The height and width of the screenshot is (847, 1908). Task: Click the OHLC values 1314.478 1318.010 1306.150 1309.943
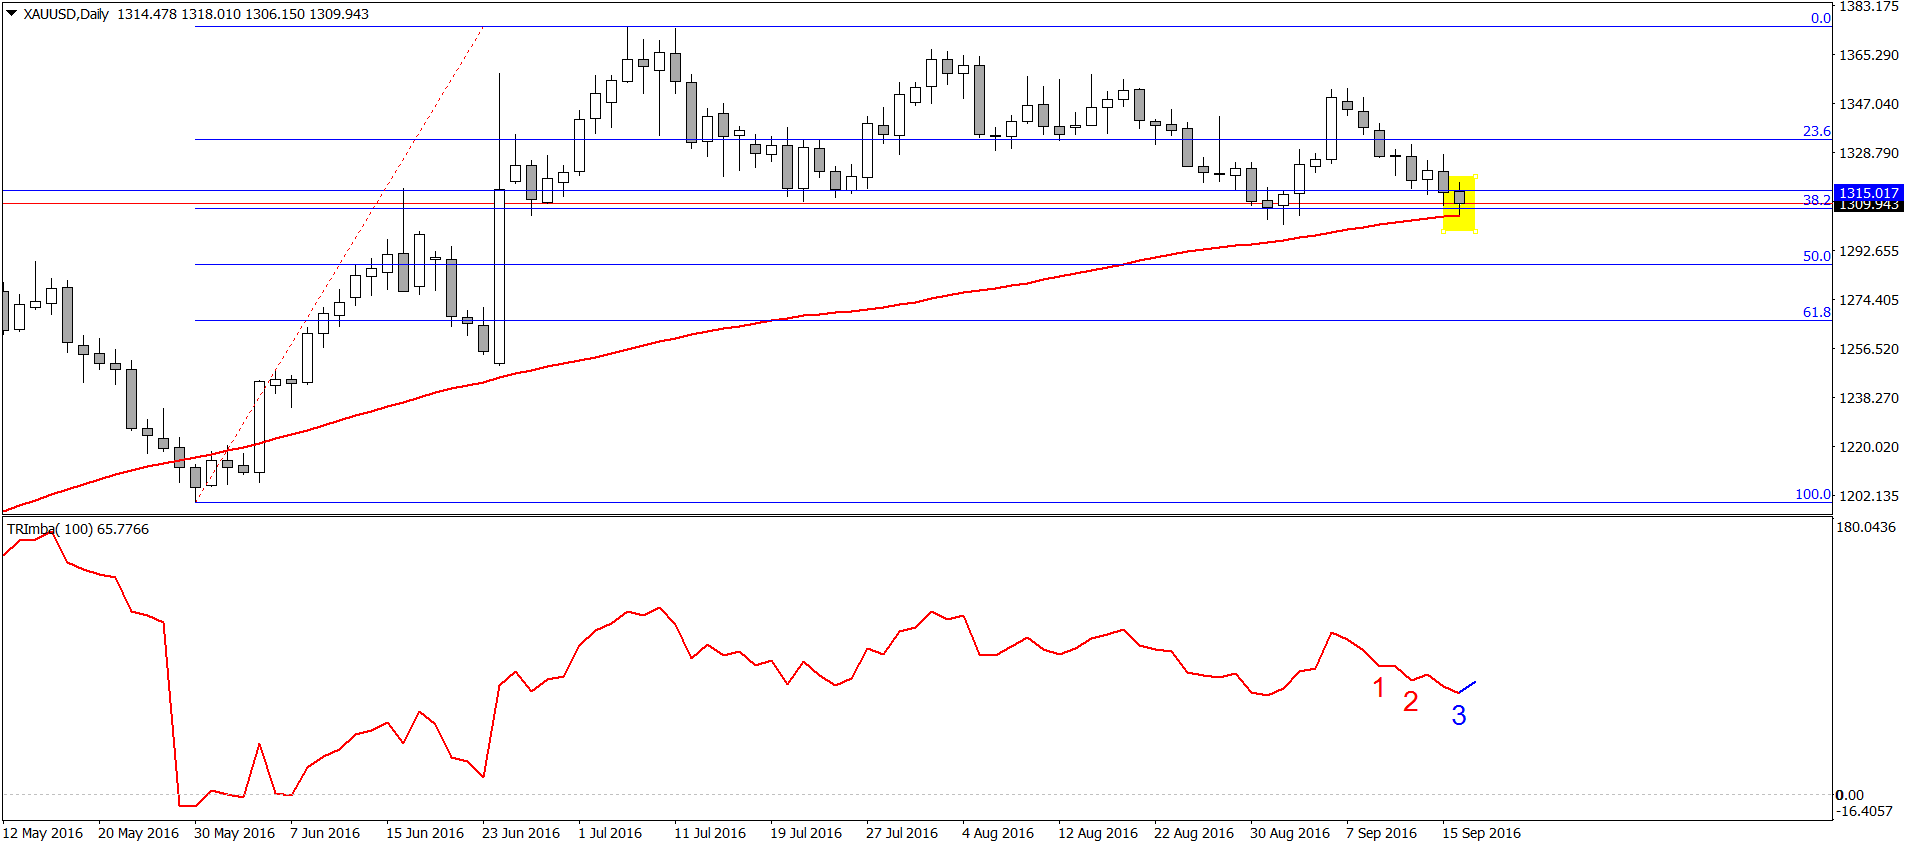tap(243, 14)
